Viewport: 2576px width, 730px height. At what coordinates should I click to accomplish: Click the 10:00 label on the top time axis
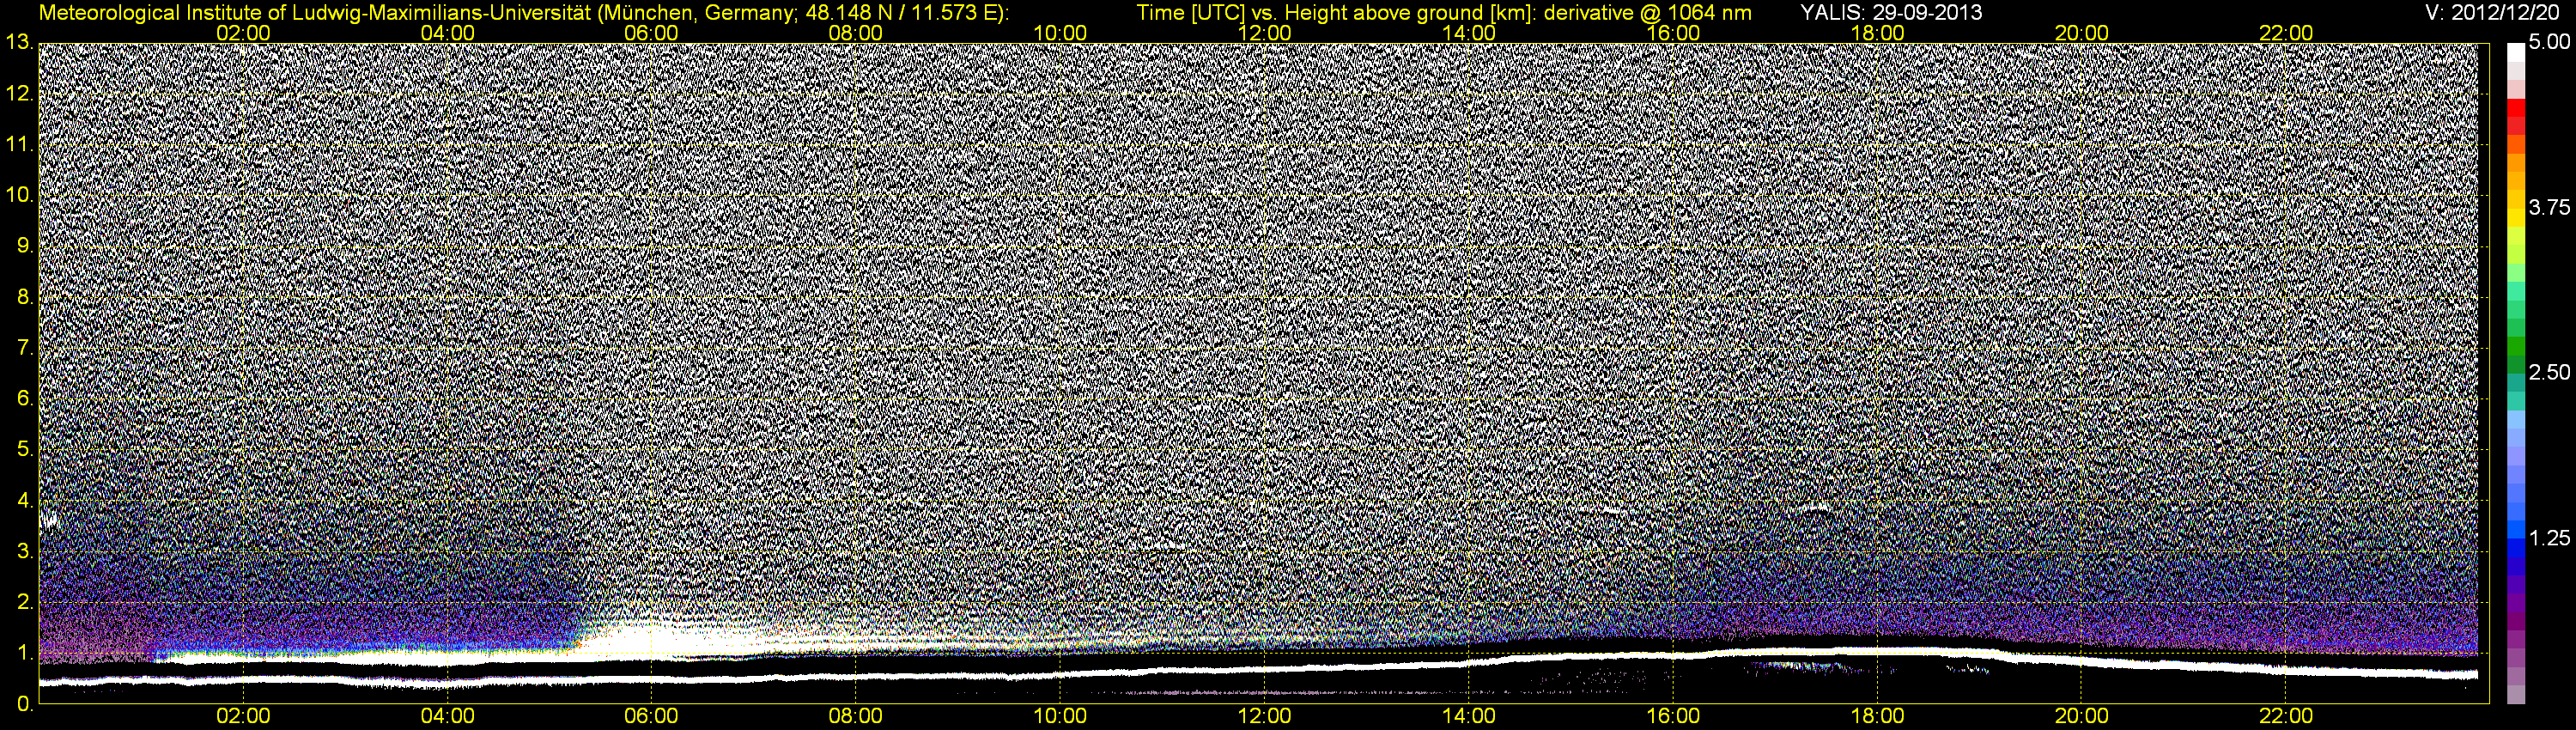click(x=1060, y=33)
